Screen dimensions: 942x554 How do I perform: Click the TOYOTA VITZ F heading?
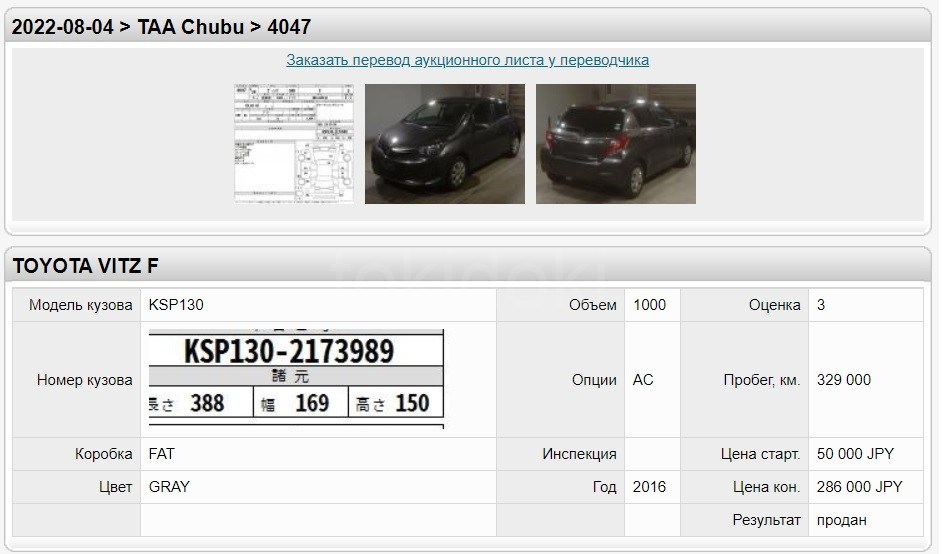[x=85, y=266]
